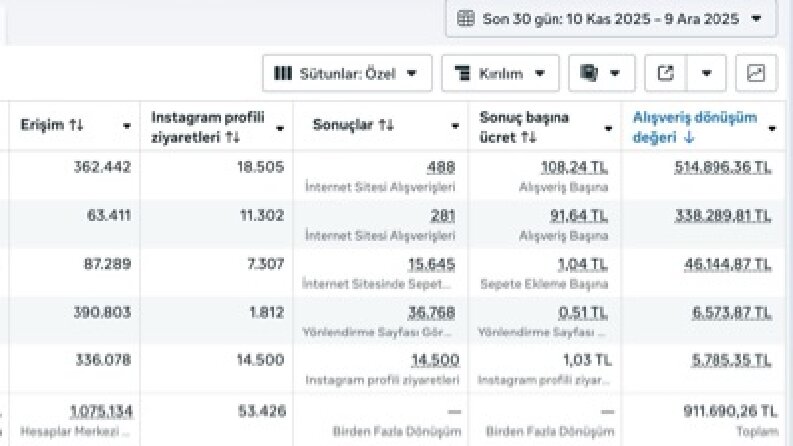Screen dimensions: 793x446
Task: Select the 53.426 total profile visits cell
Action: click(x=262, y=411)
